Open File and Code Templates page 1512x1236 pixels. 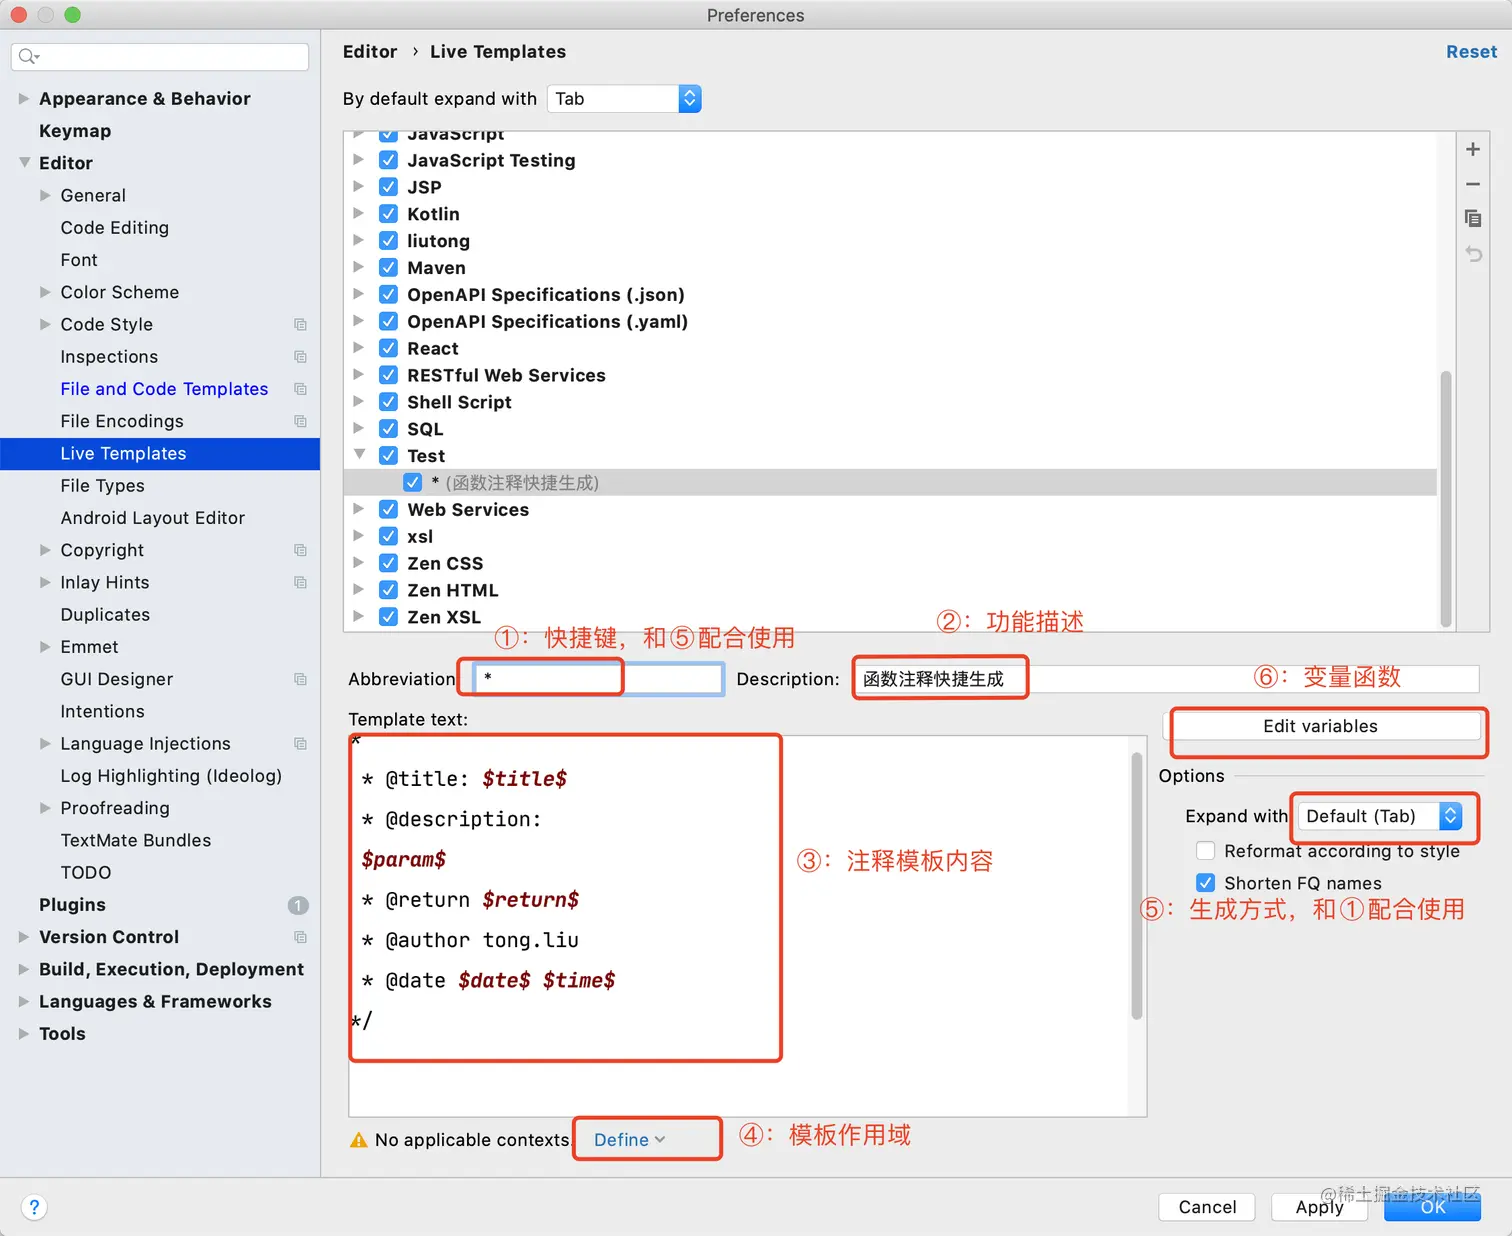[x=164, y=389]
